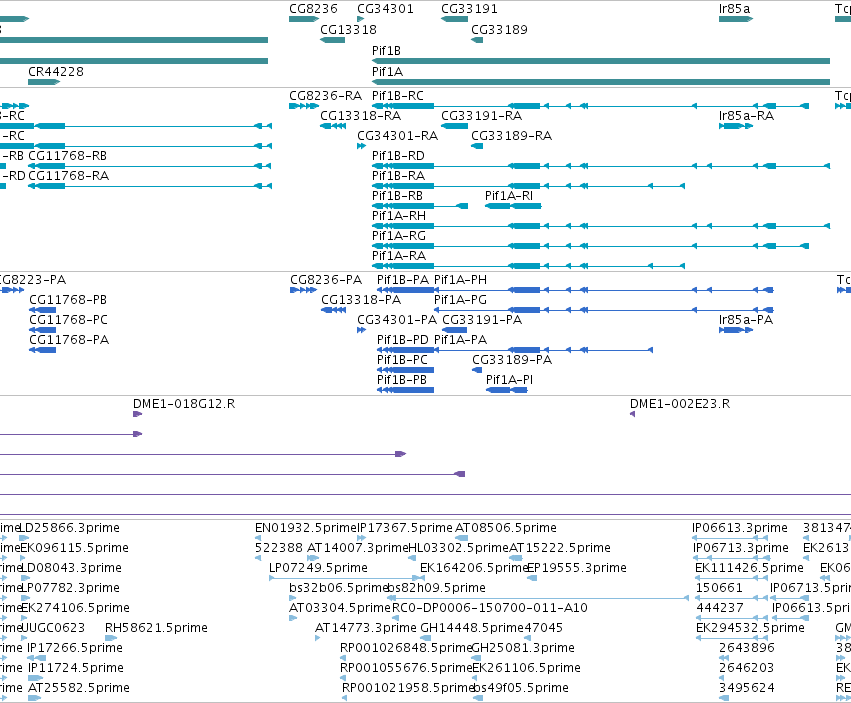This screenshot has width=851, height=703.
Task: Click the CG34301 gene label
Action: [x=385, y=9]
